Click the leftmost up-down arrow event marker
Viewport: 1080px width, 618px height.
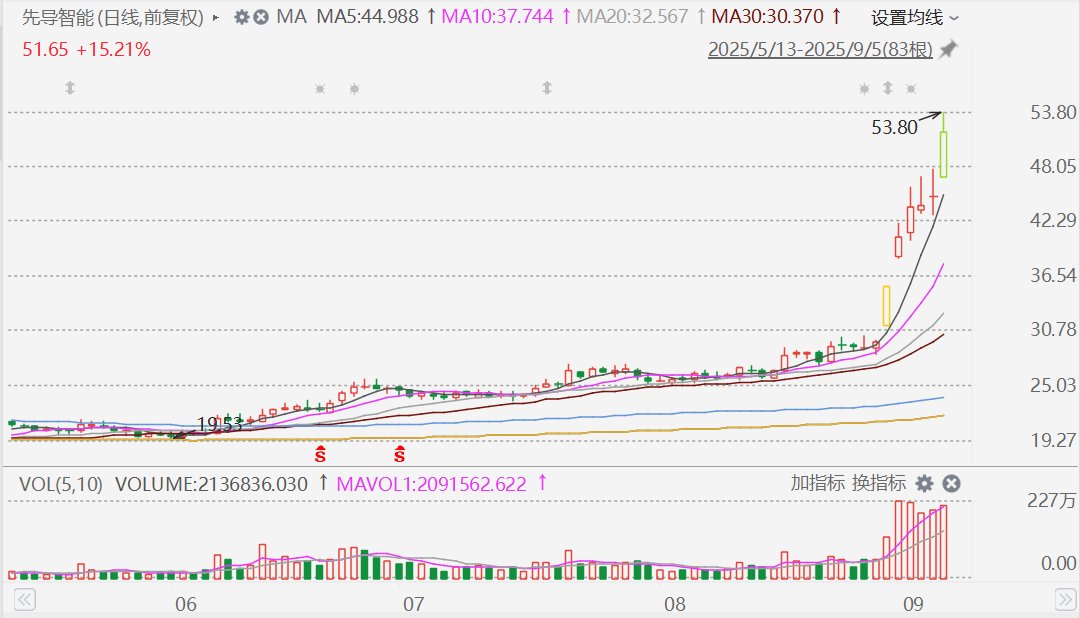point(70,88)
